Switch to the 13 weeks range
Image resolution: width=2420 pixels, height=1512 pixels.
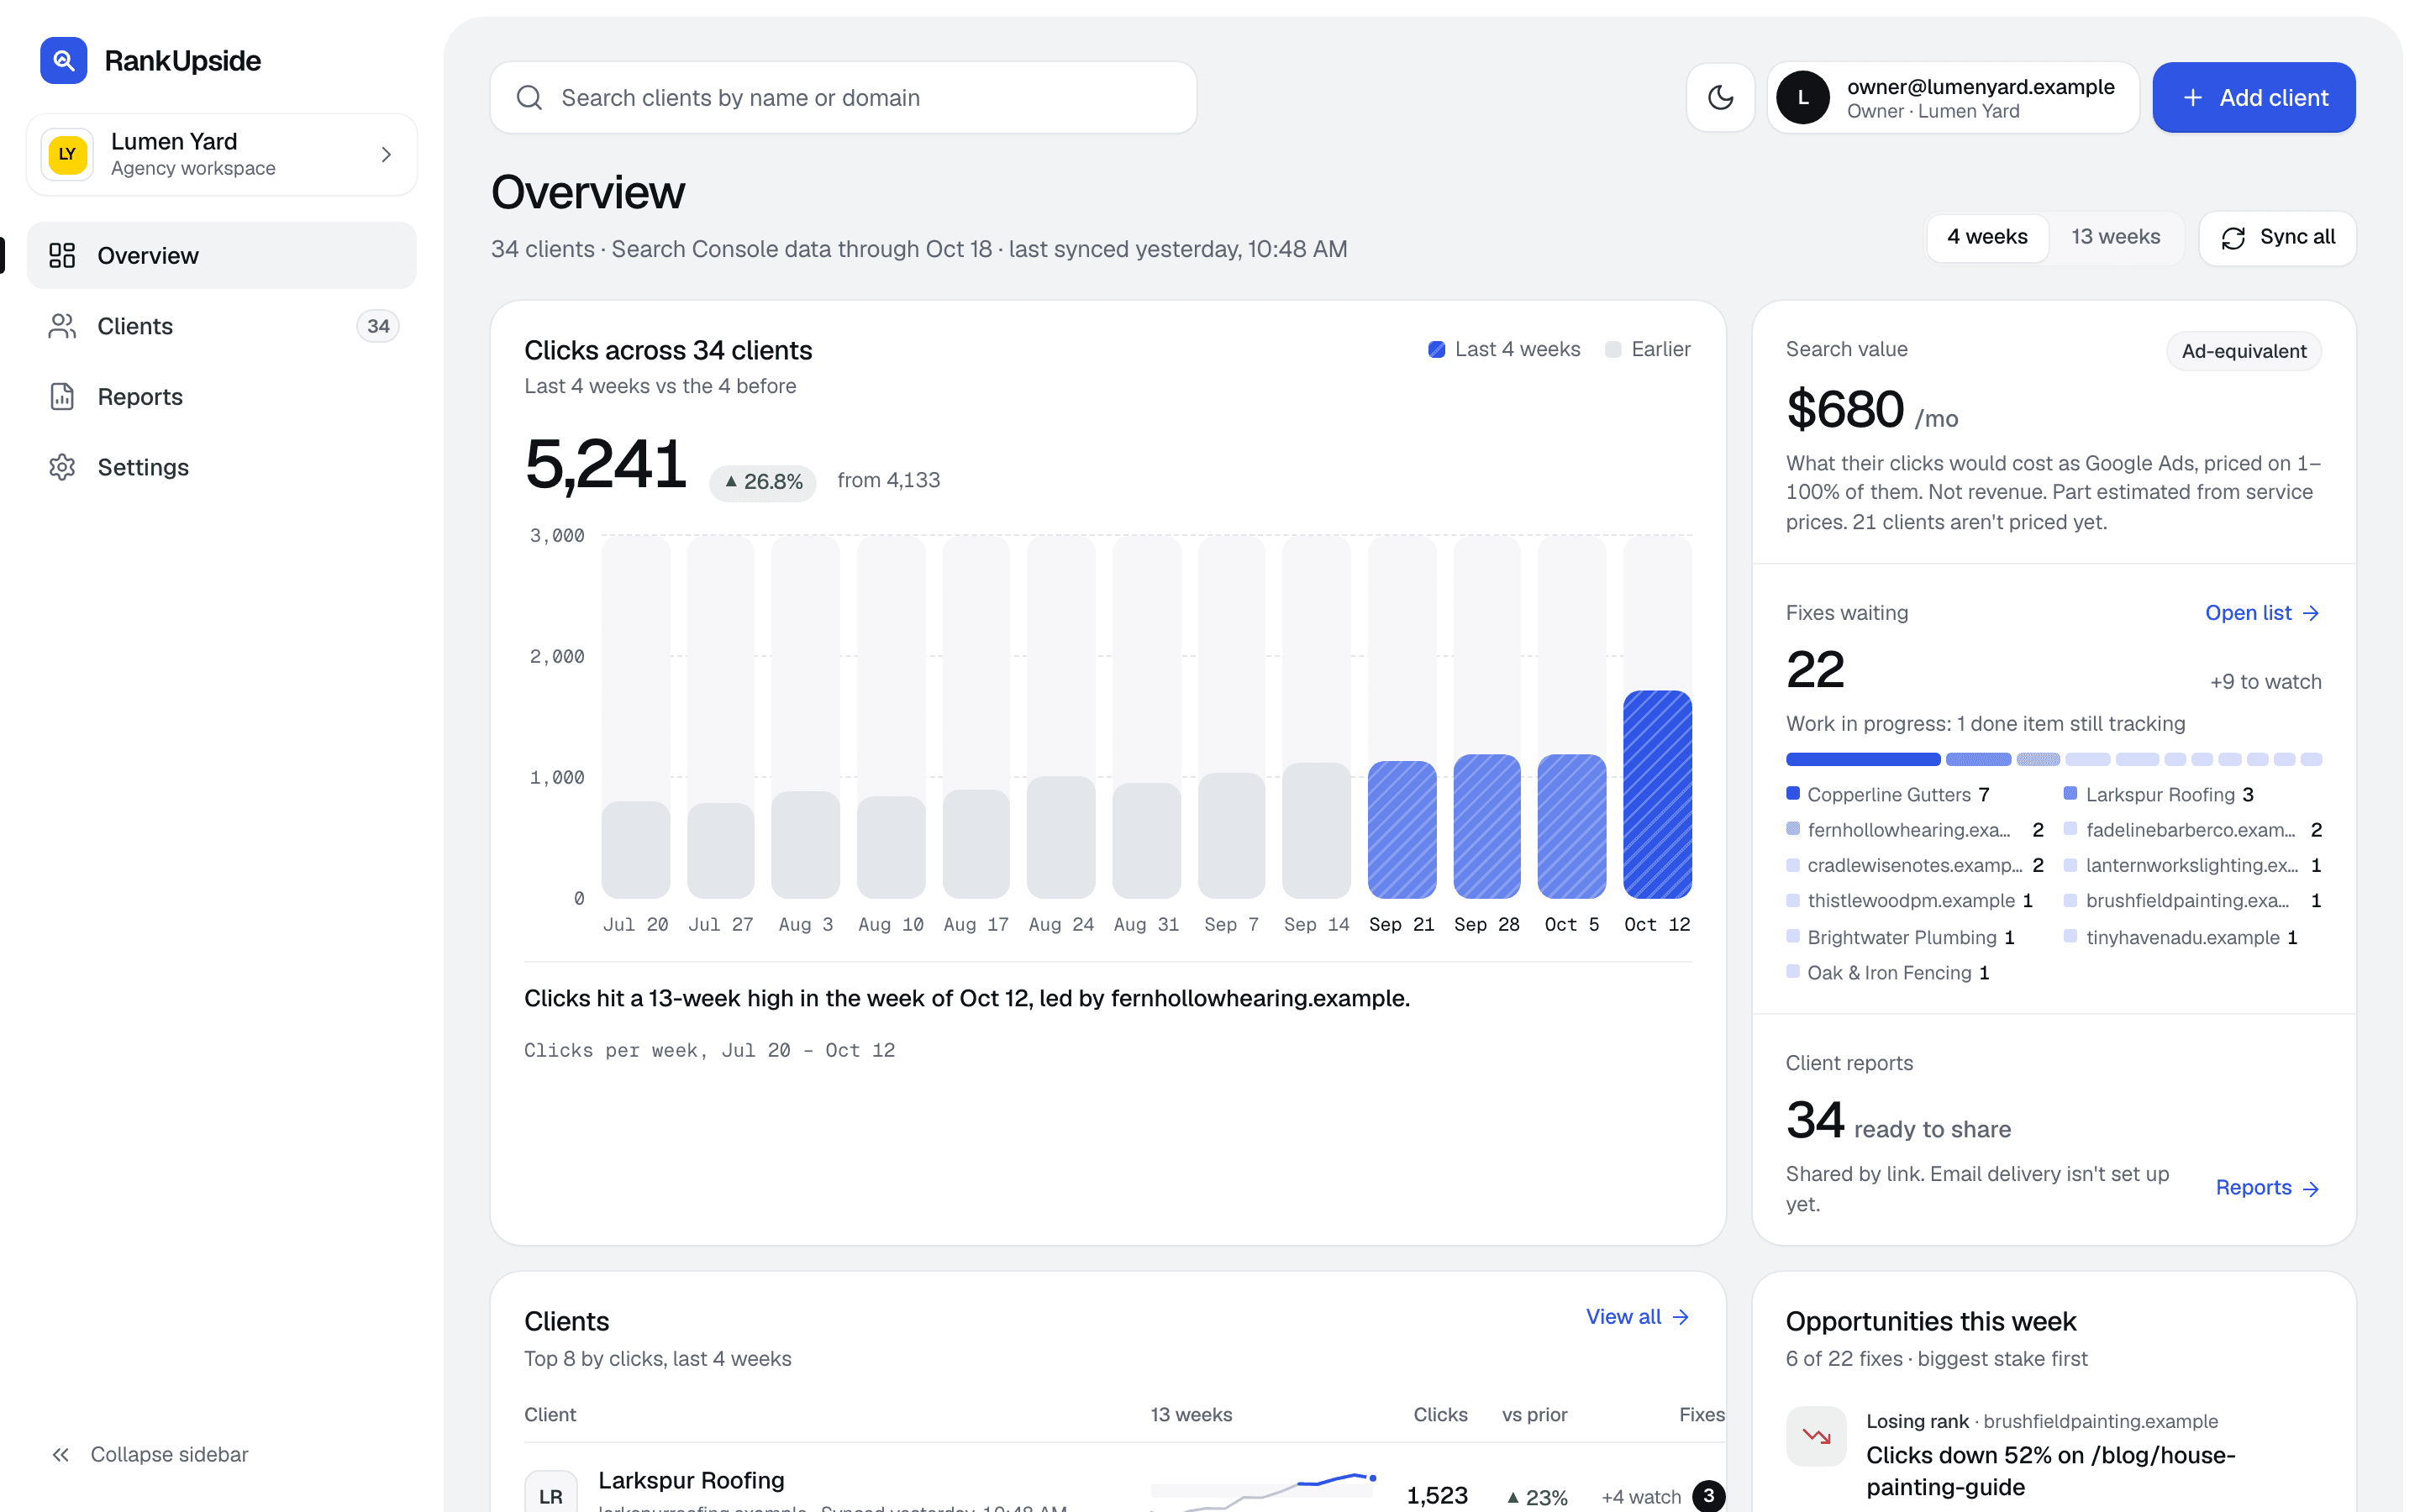coord(2115,237)
